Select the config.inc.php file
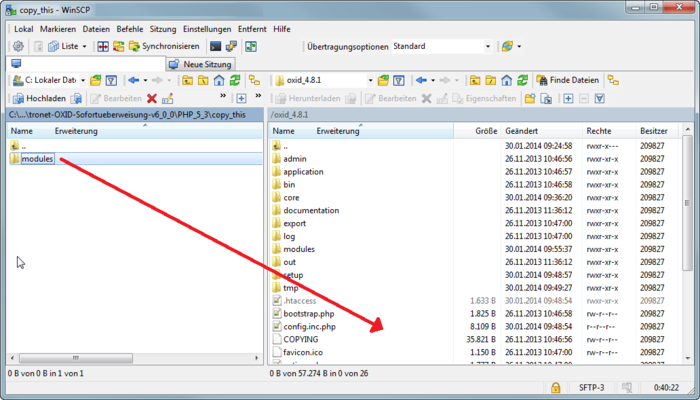700x400 pixels. click(309, 327)
